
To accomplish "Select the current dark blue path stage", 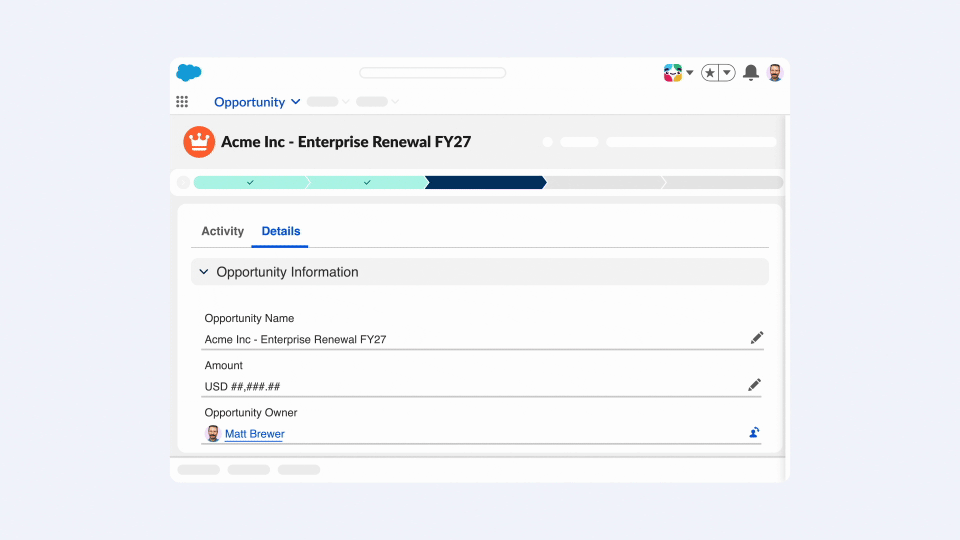I will point(485,182).
